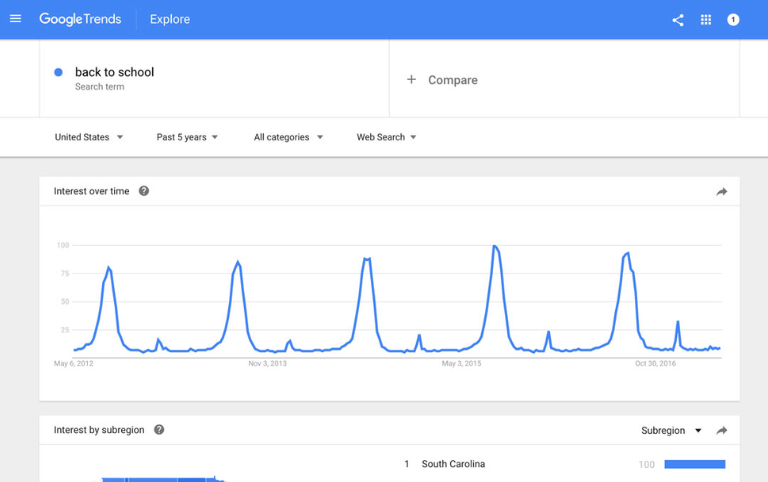Select South Carolina in subregion list
Image resolution: width=768 pixels, height=482 pixels.
[453, 464]
